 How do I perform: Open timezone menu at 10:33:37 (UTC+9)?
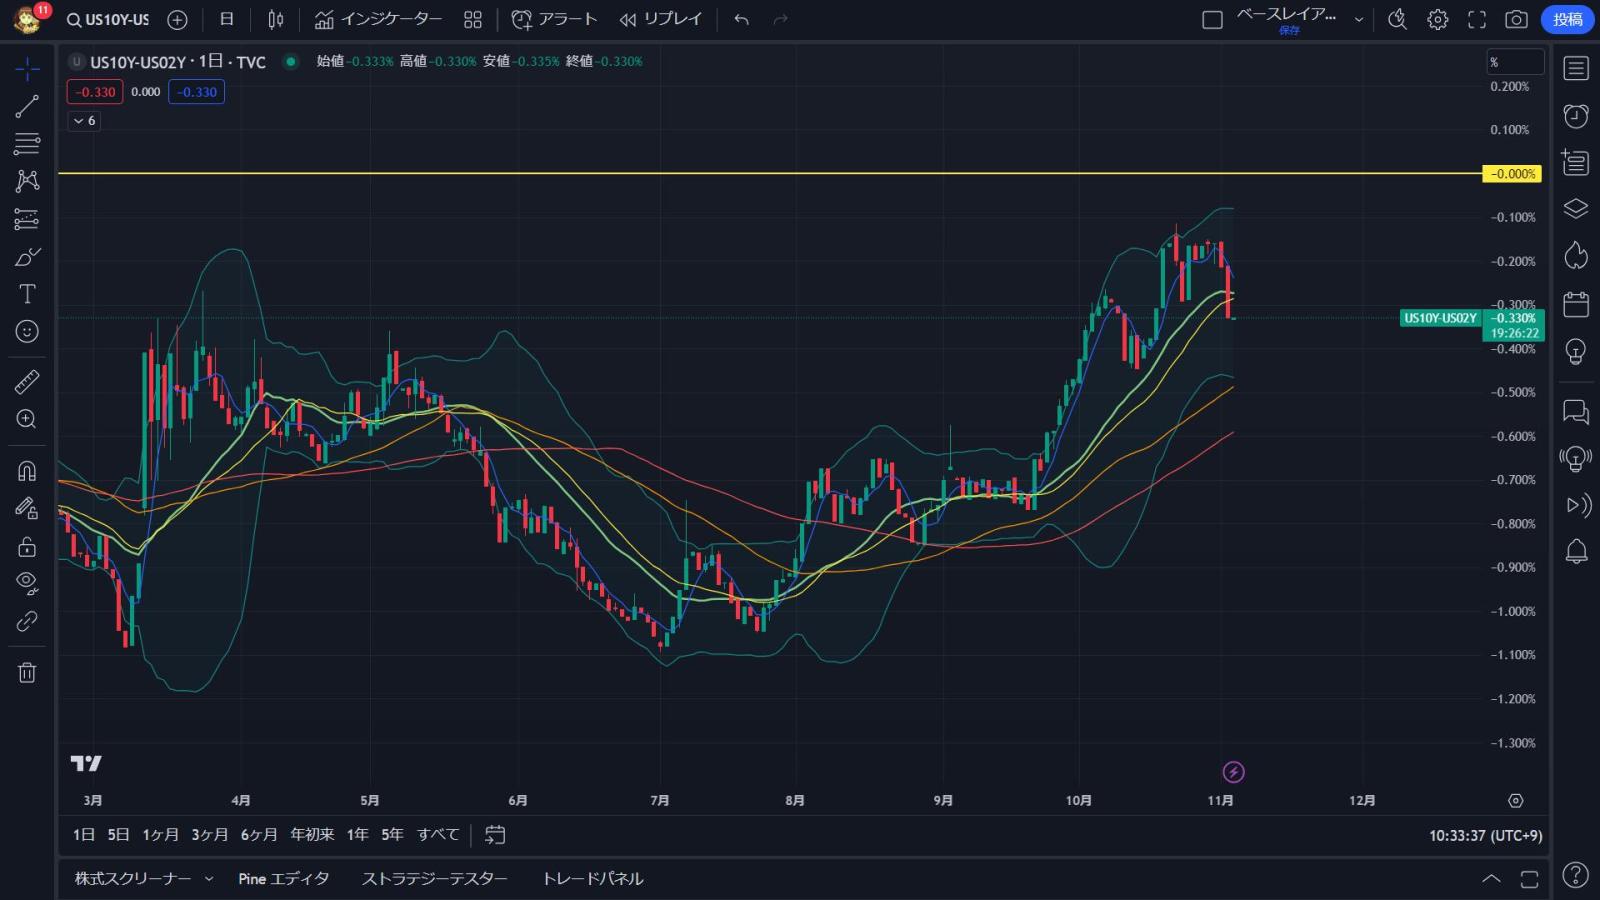click(1485, 836)
